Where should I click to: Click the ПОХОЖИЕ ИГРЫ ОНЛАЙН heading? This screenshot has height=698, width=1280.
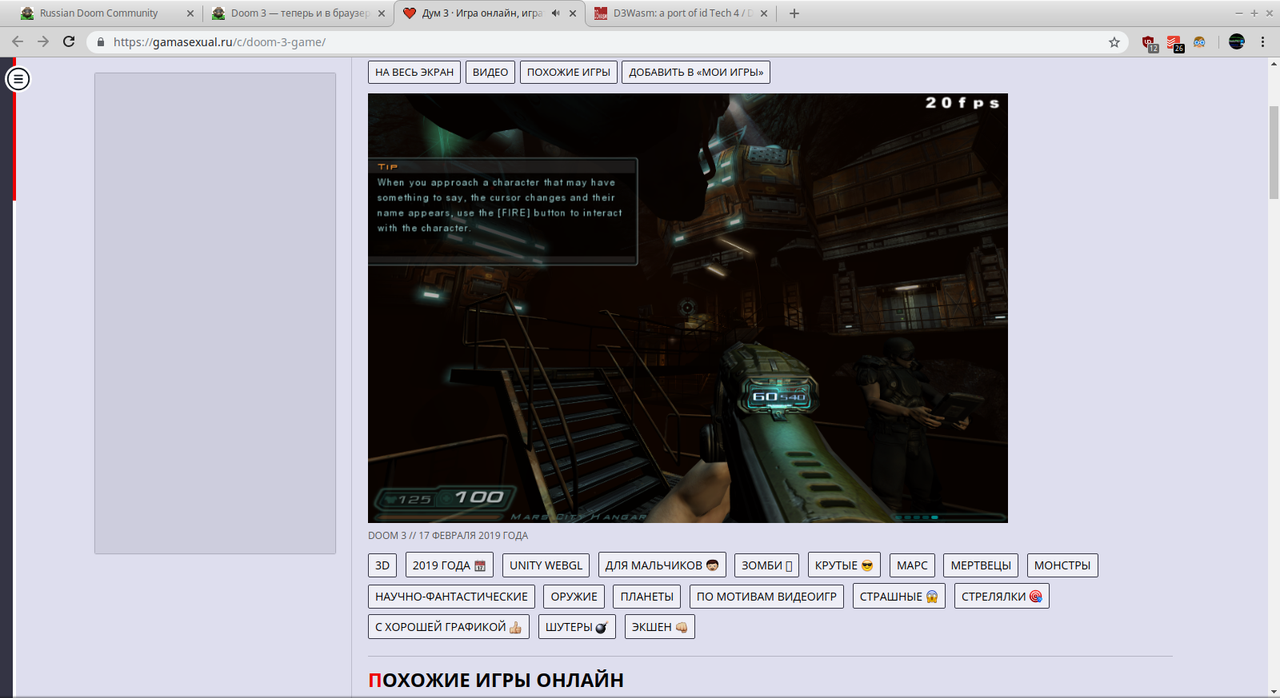pyautogui.click(x=496, y=681)
